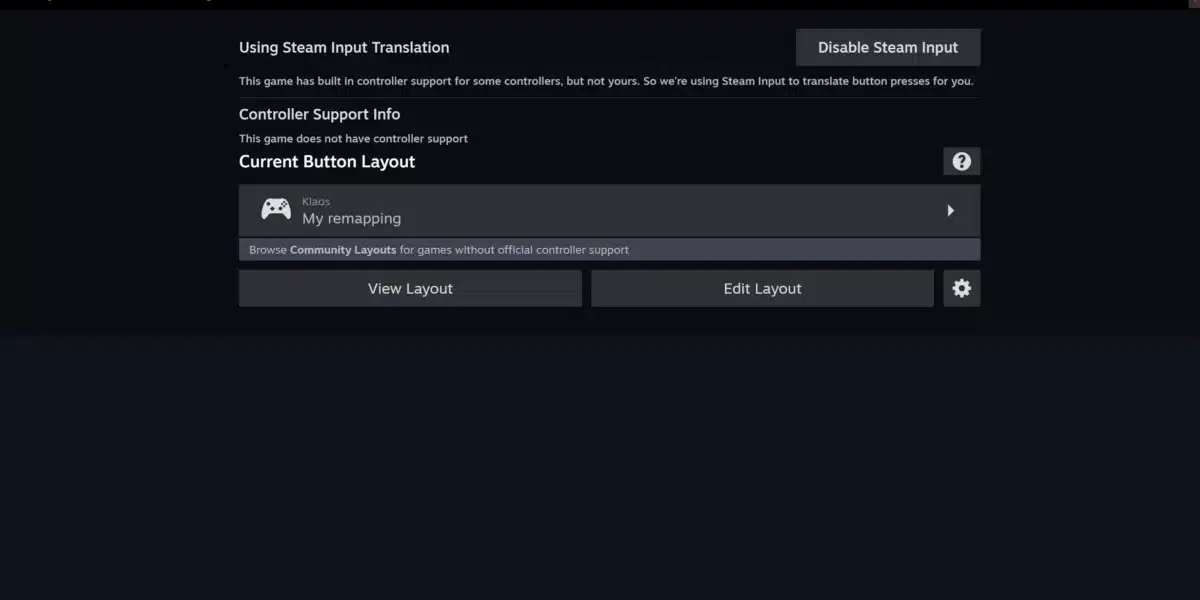Viewport: 1200px width, 600px height.
Task: Open the question mark help icon
Action: tap(961, 161)
